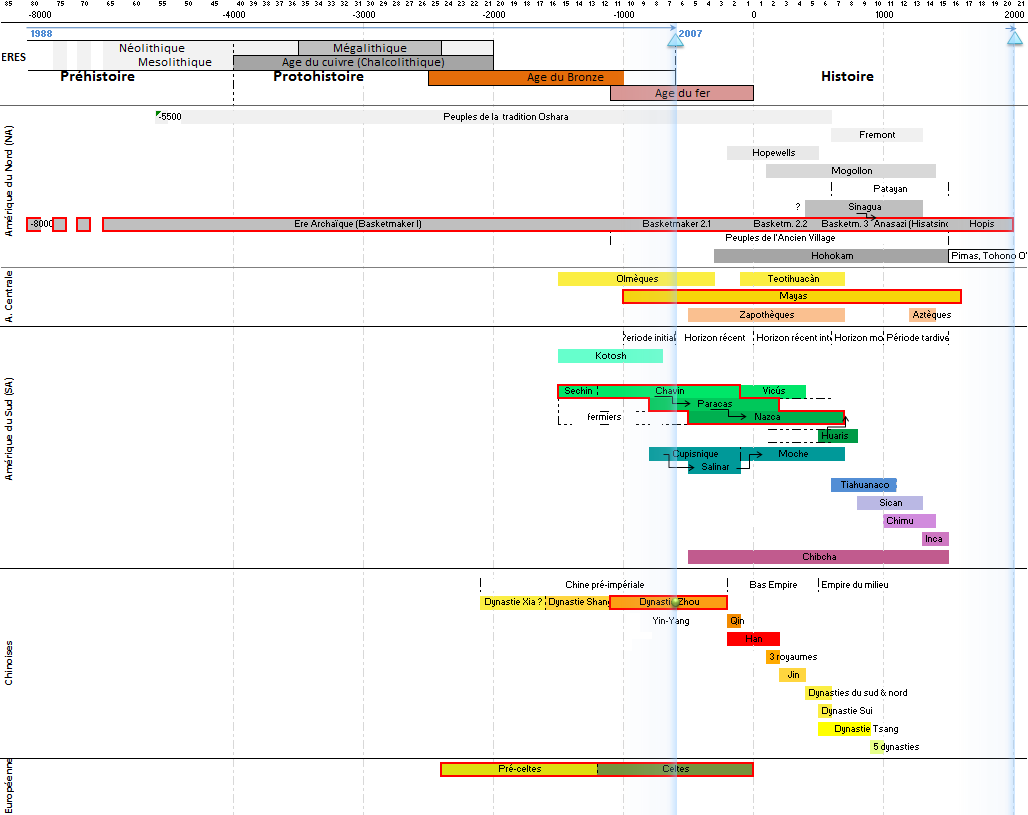
Task: Click the Celtes bar
Action: click(x=675, y=769)
